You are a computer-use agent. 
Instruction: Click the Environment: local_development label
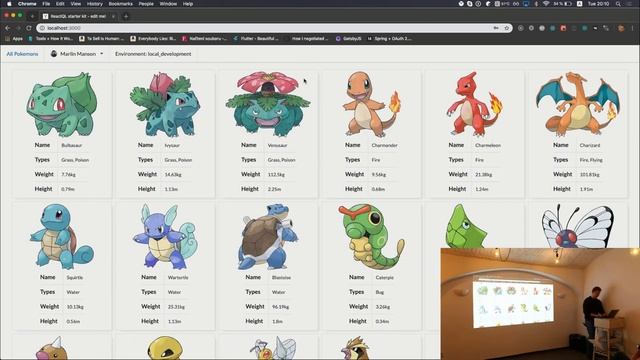pyautogui.click(x=153, y=54)
